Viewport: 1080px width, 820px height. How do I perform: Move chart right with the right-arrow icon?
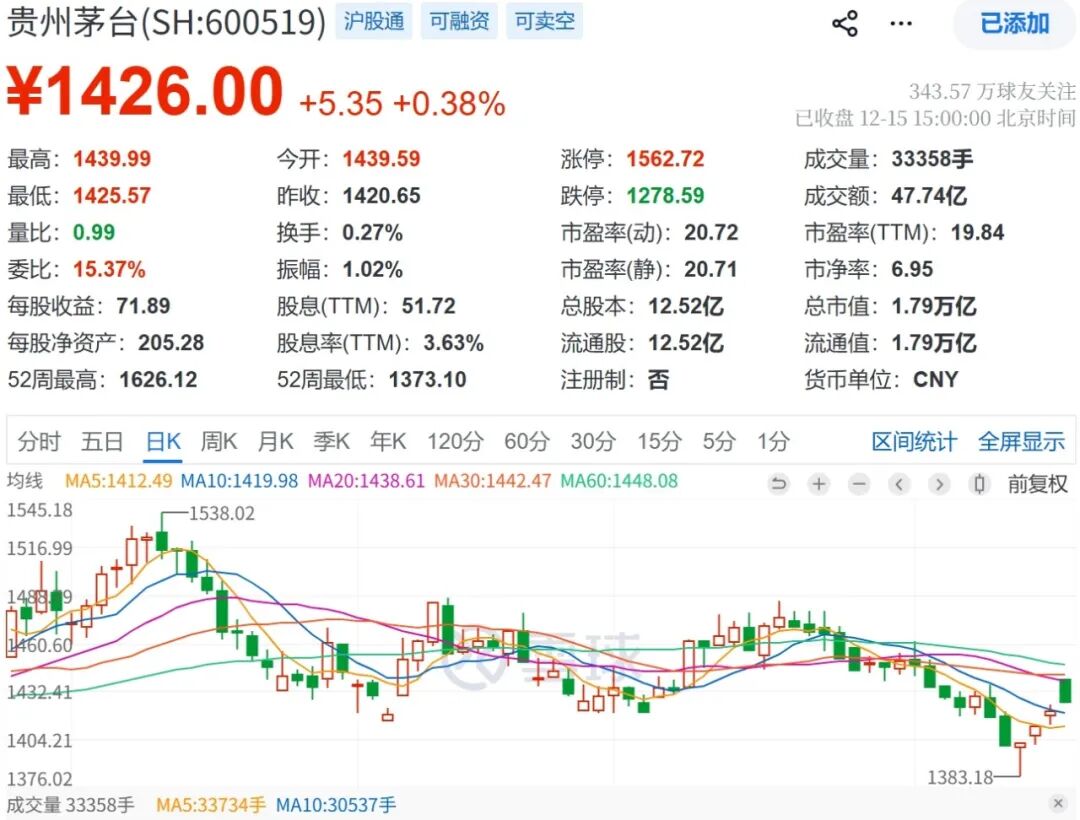pos(939,484)
